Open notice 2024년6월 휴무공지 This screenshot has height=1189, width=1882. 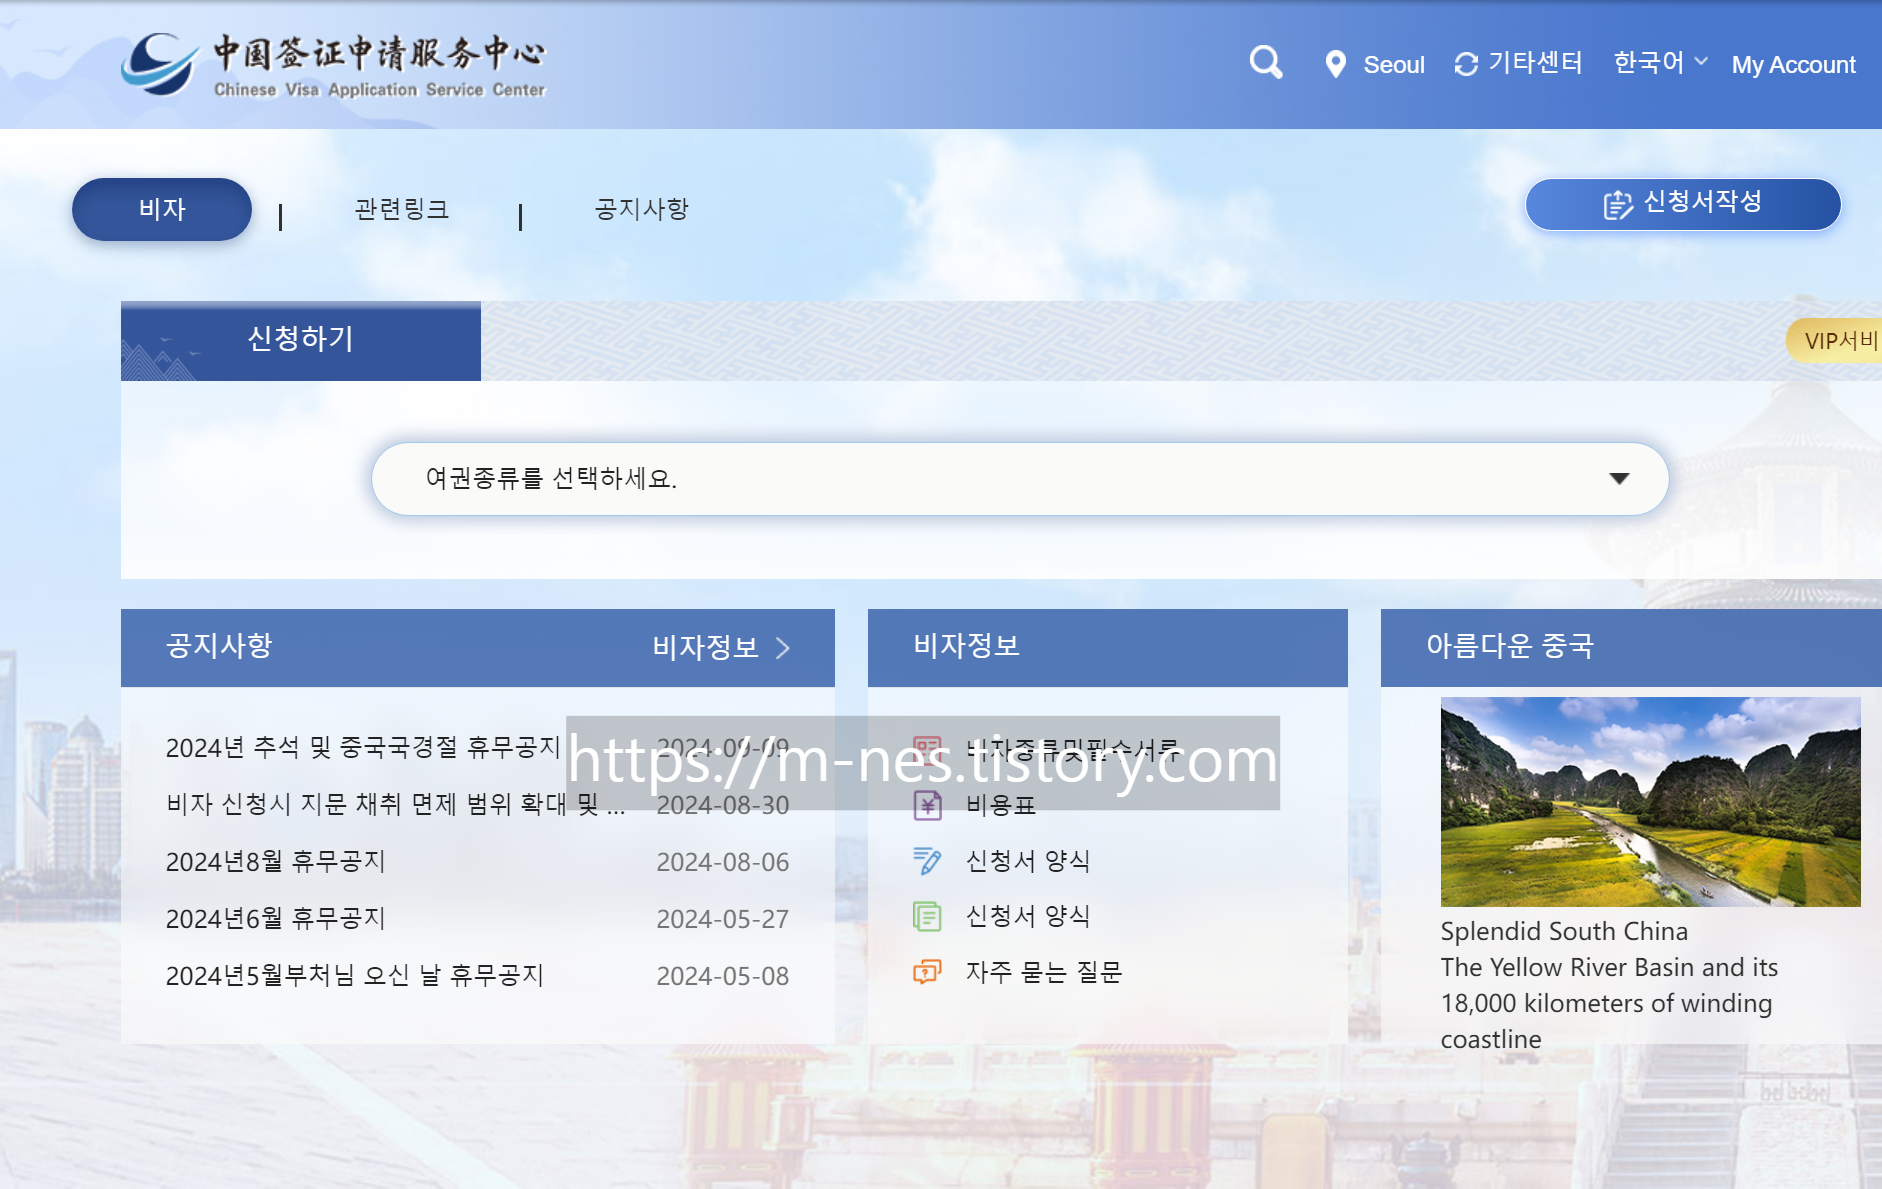(x=276, y=919)
